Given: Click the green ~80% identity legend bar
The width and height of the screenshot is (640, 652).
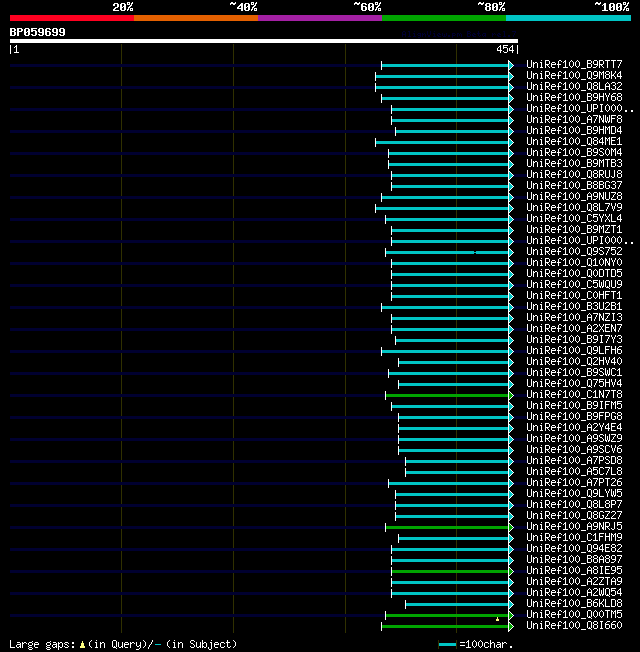Looking at the screenshot, I should (x=444, y=18).
